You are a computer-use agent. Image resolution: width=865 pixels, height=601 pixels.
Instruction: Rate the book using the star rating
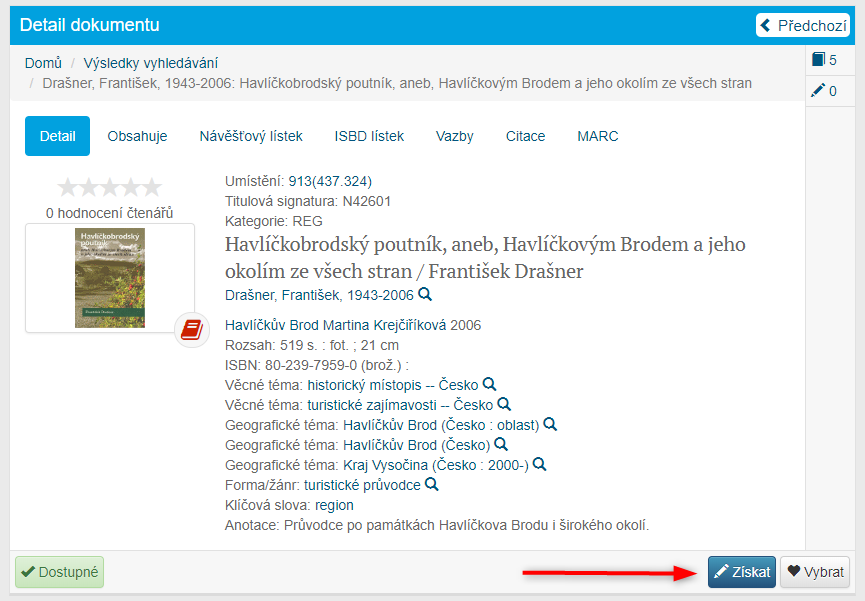coord(110,188)
